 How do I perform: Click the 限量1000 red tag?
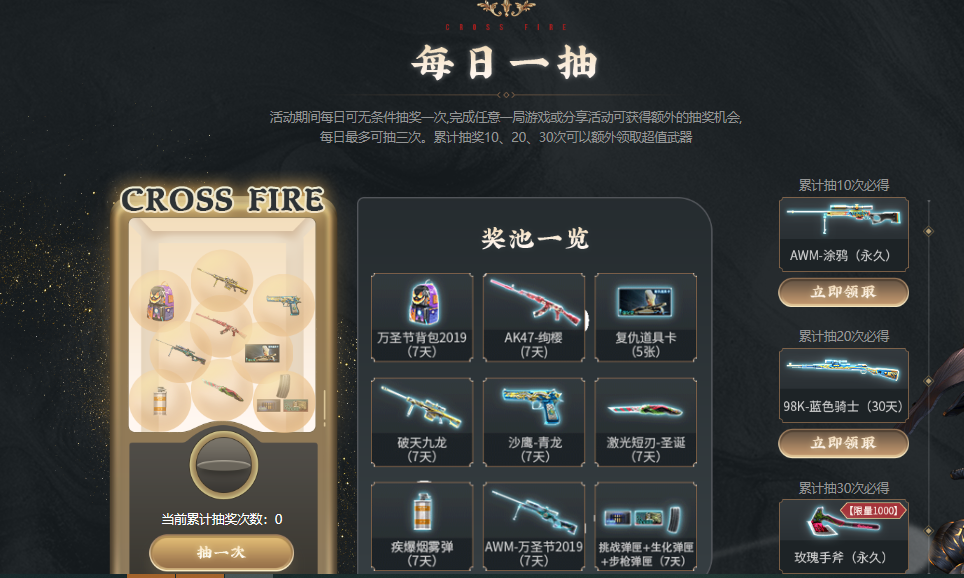874,510
